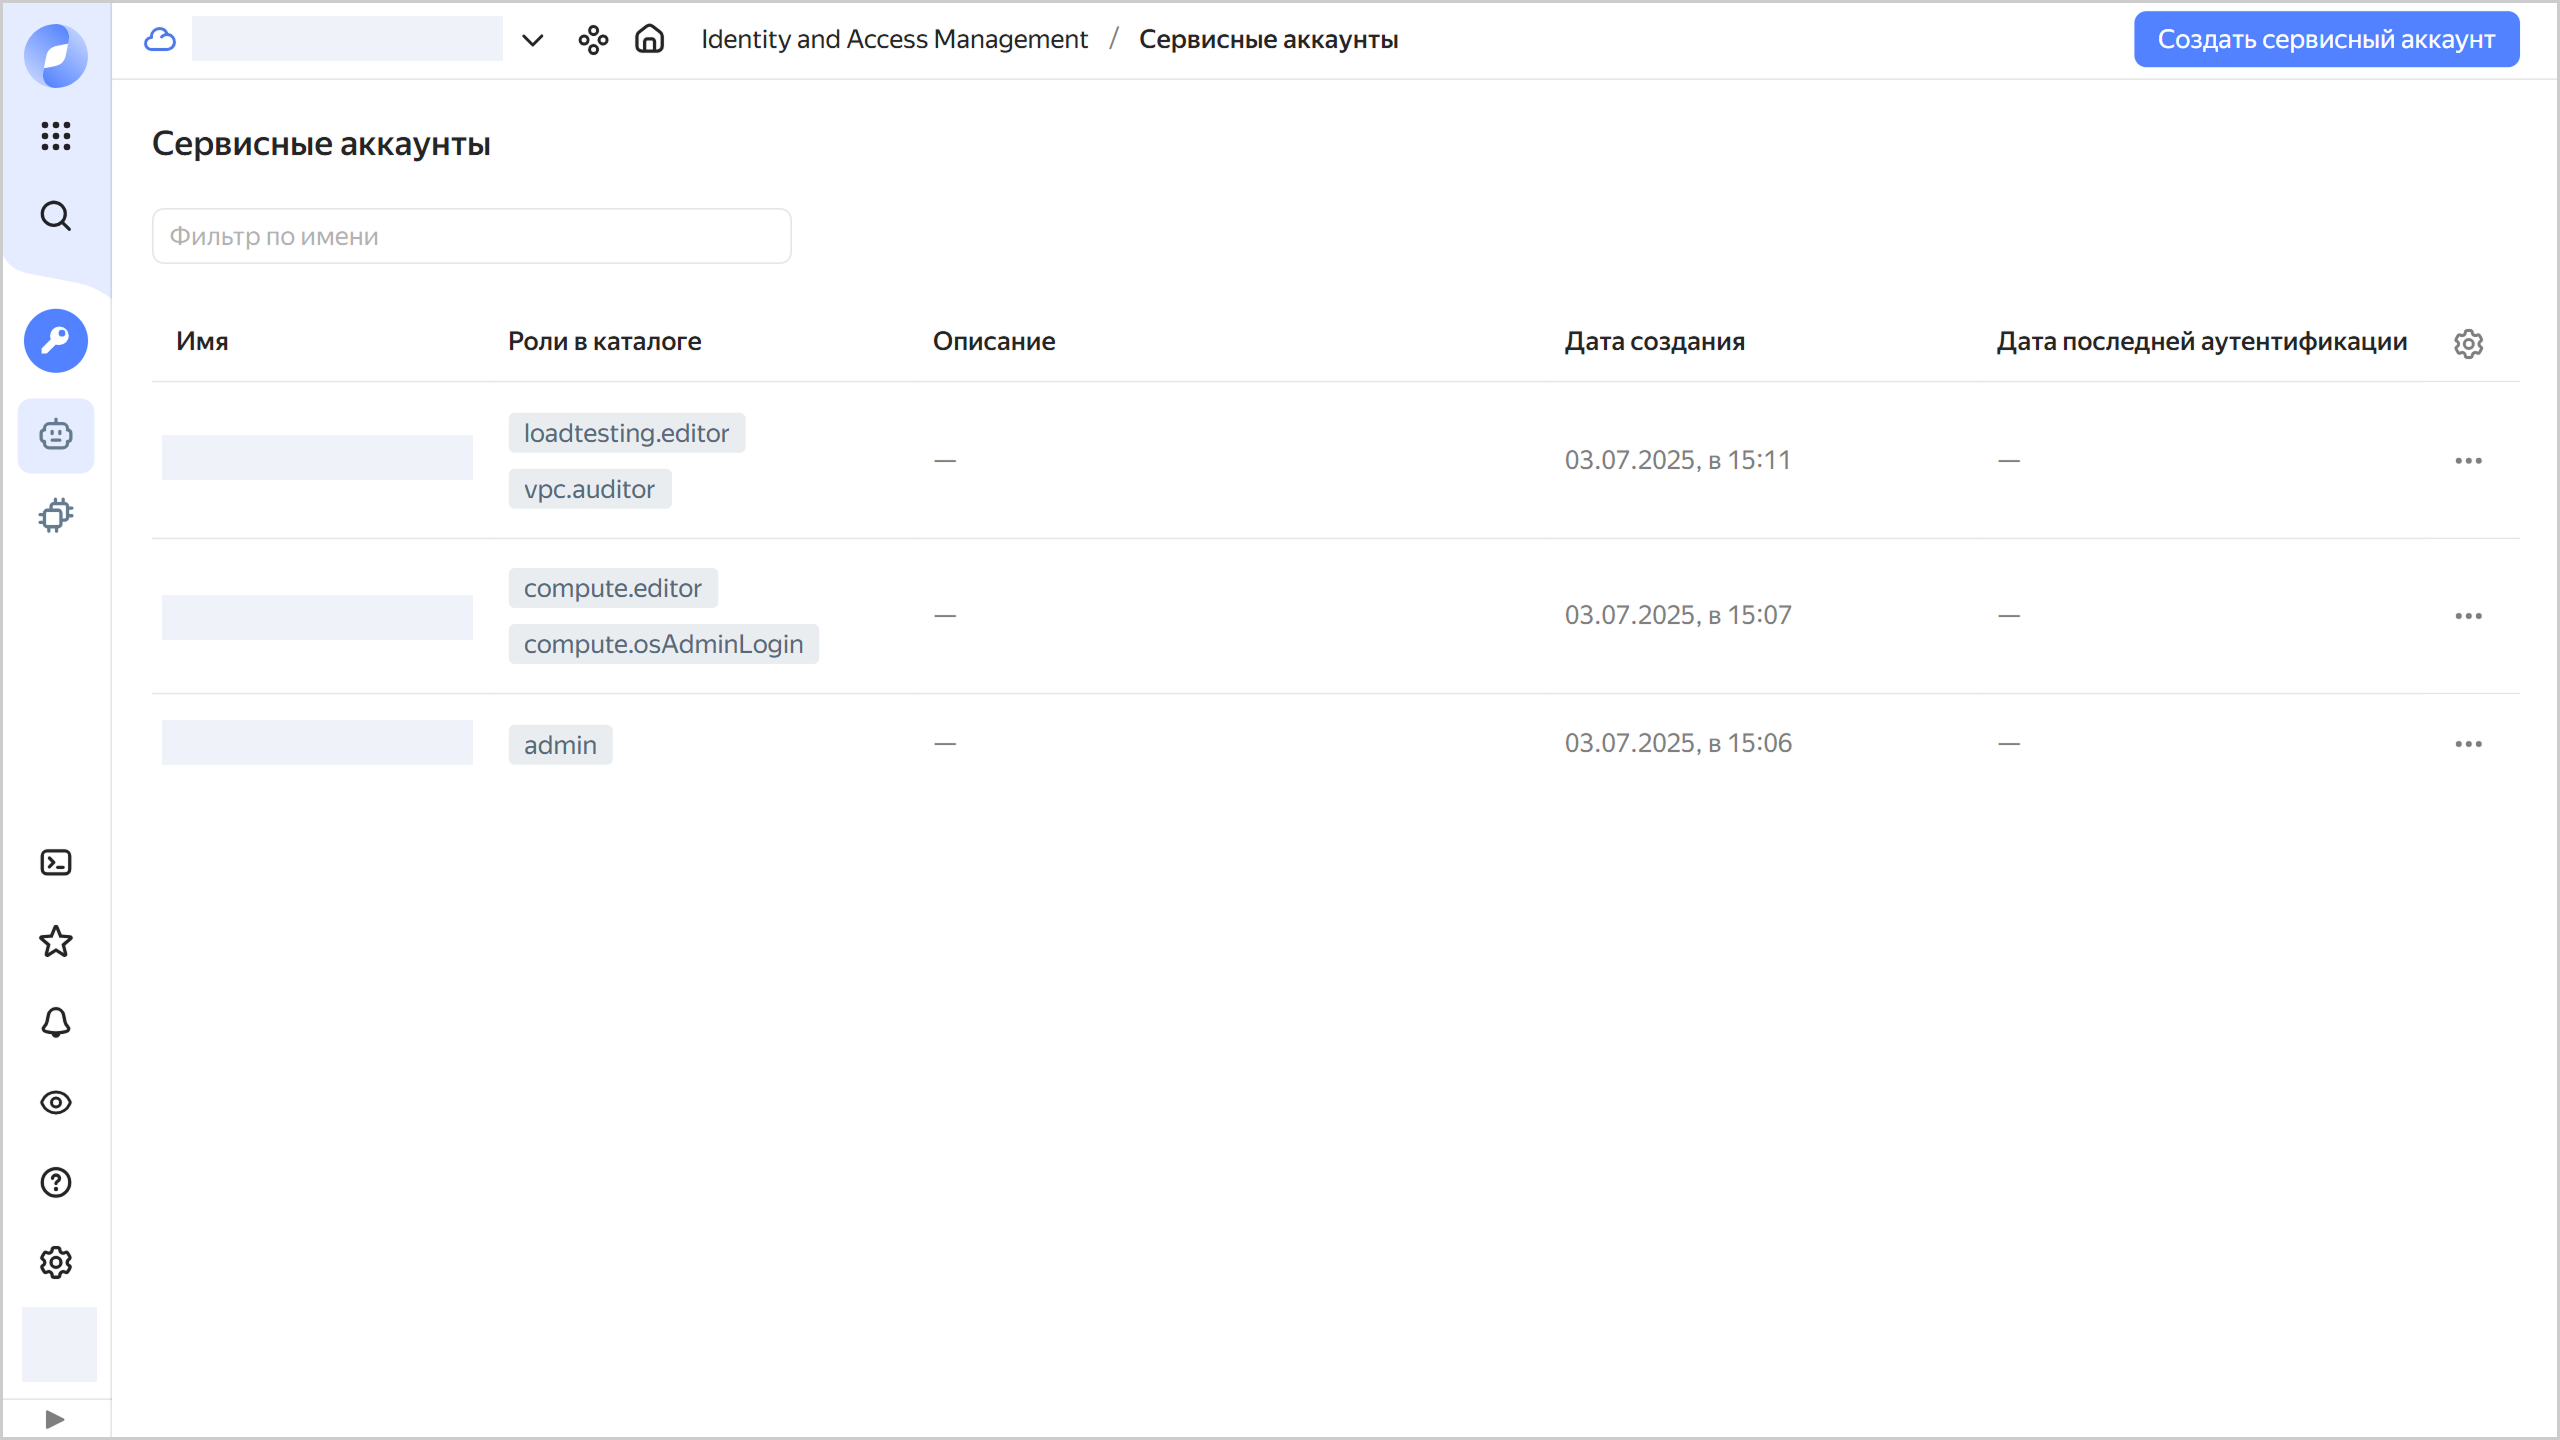This screenshot has width=2560, height=1440.
Task: Click Создать сервисный аккаунт button
Action: [2326, 39]
